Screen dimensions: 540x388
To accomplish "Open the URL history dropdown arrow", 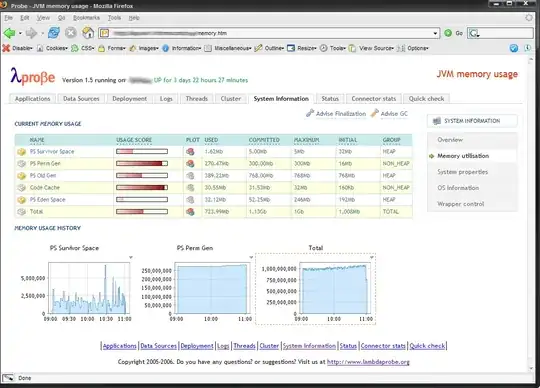I will point(435,33).
